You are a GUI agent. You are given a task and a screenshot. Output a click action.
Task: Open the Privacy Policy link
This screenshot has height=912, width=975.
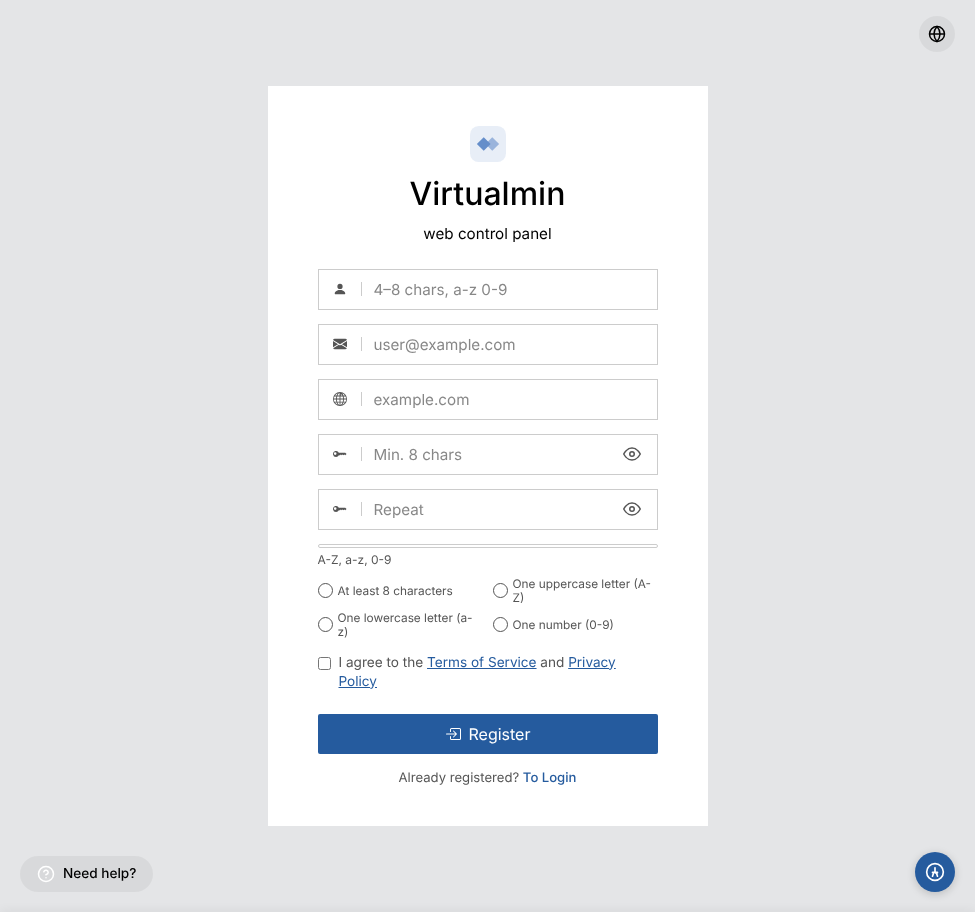pyautogui.click(x=591, y=662)
